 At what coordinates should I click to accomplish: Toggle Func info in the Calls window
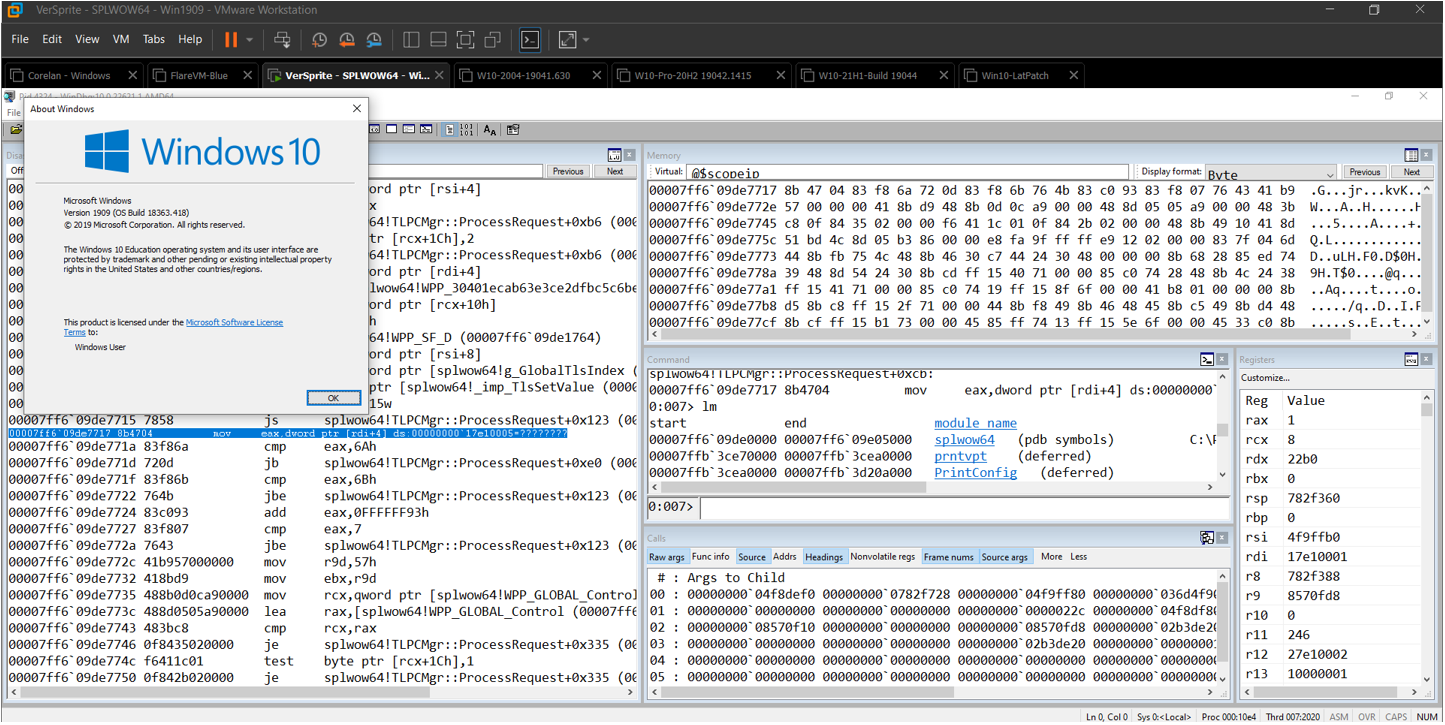[x=711, y=557]
